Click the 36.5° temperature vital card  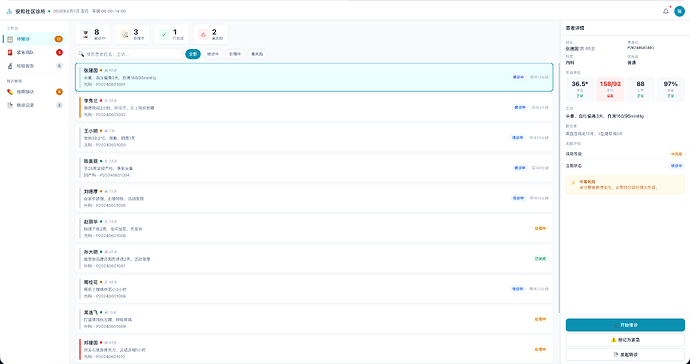tap(580, 89)
